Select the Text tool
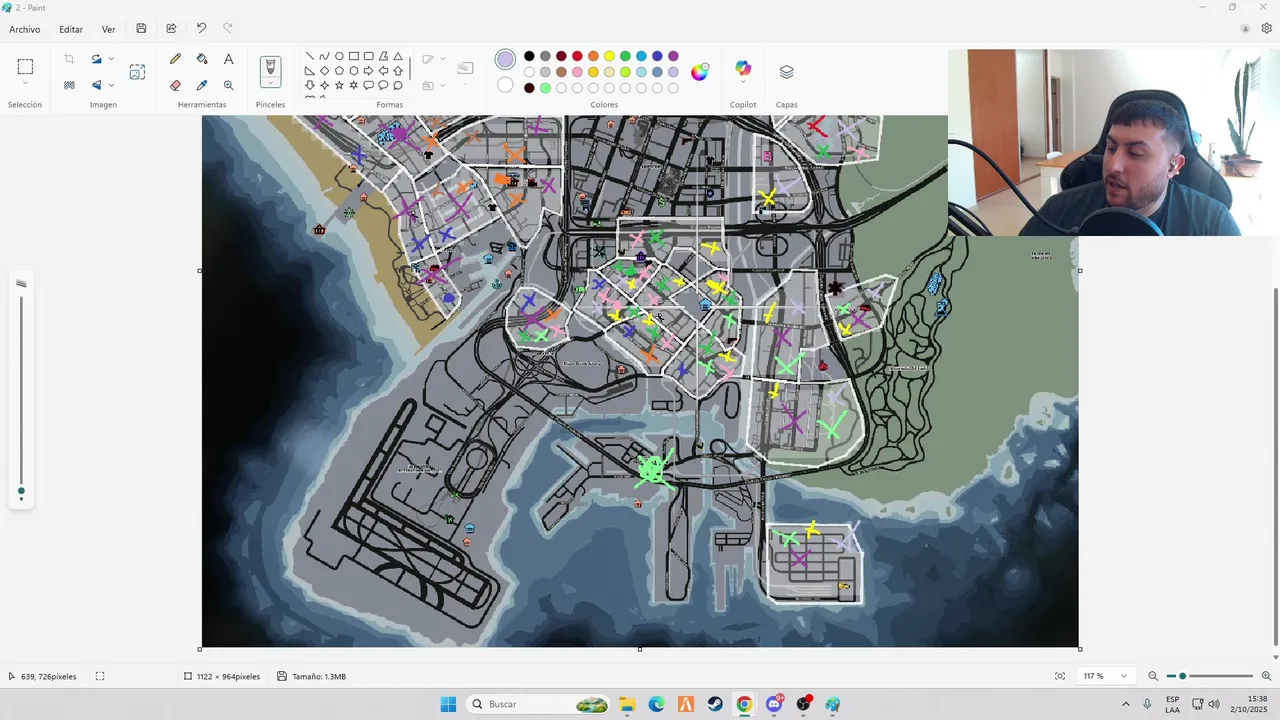 (x=228, y=59)
